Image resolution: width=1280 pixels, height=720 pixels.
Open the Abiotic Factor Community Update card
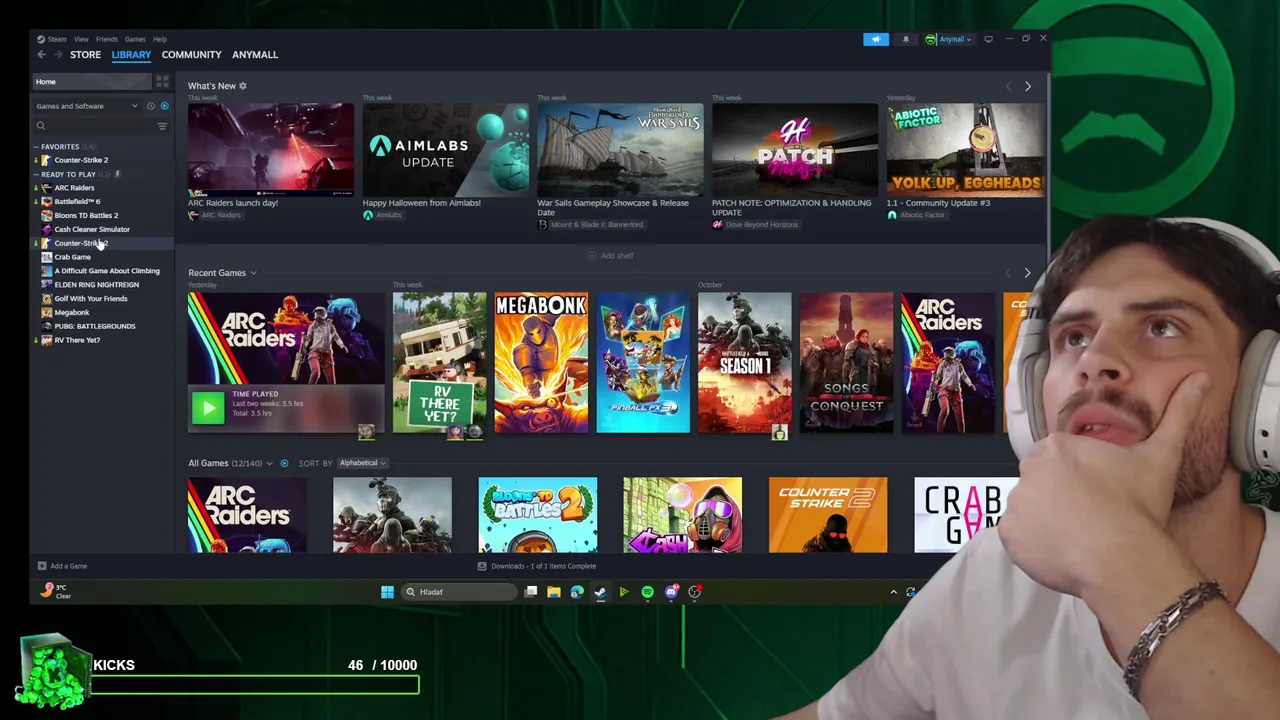[965, 150]
